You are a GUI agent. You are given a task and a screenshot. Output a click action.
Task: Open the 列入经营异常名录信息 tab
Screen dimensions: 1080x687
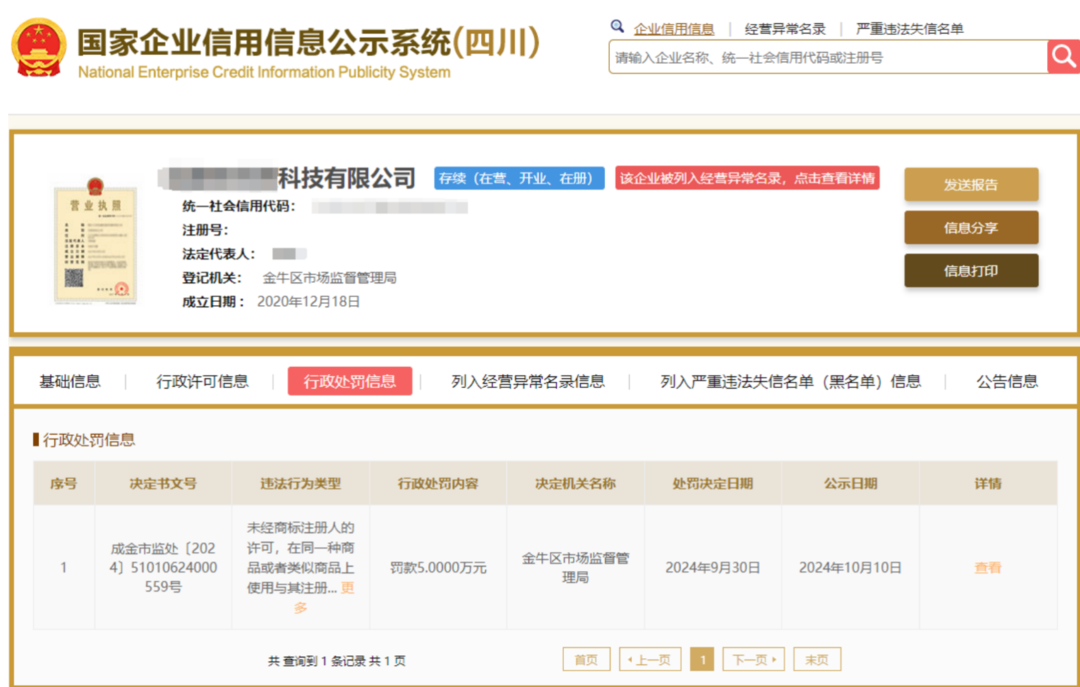tap(527, 381)
